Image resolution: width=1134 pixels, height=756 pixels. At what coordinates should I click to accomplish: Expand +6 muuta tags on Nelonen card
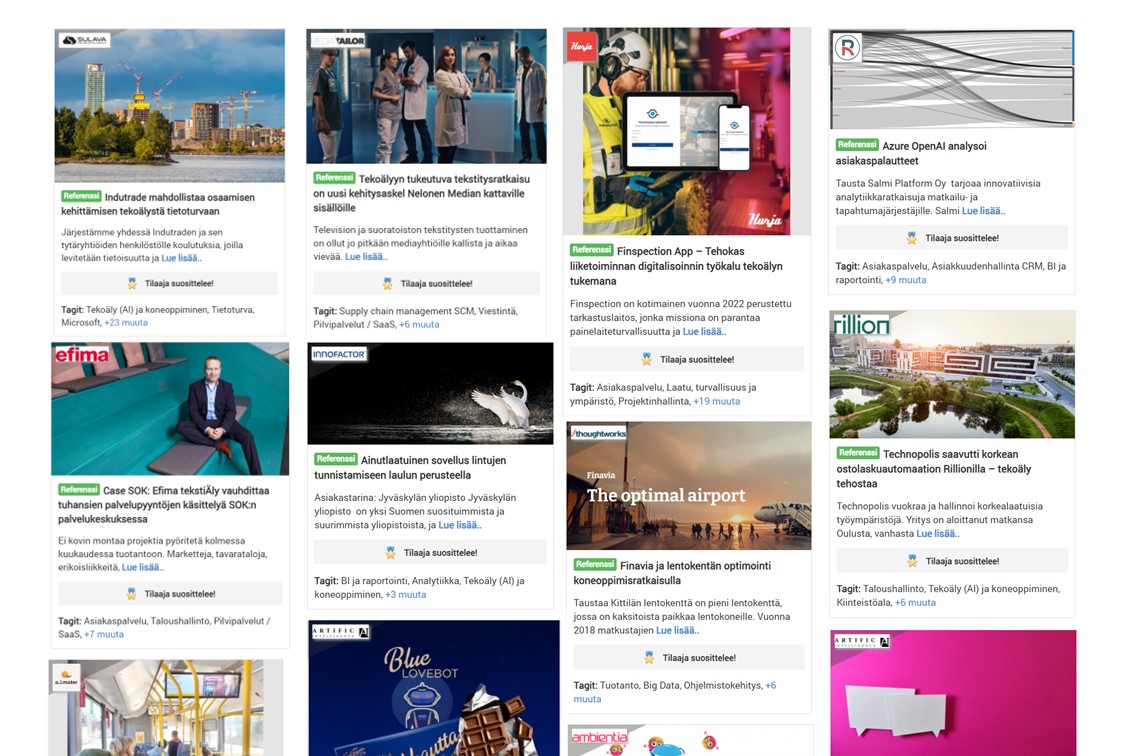point(419,324)
